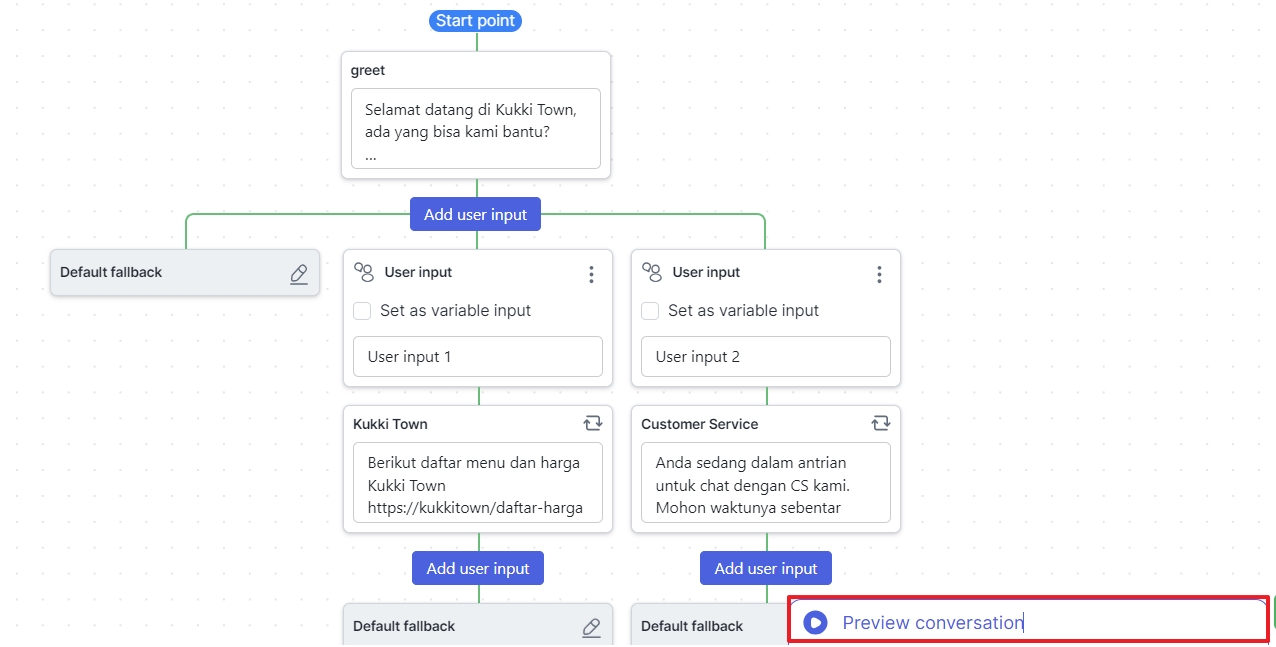Click Add user input under Customer Service node

[765, 567]
